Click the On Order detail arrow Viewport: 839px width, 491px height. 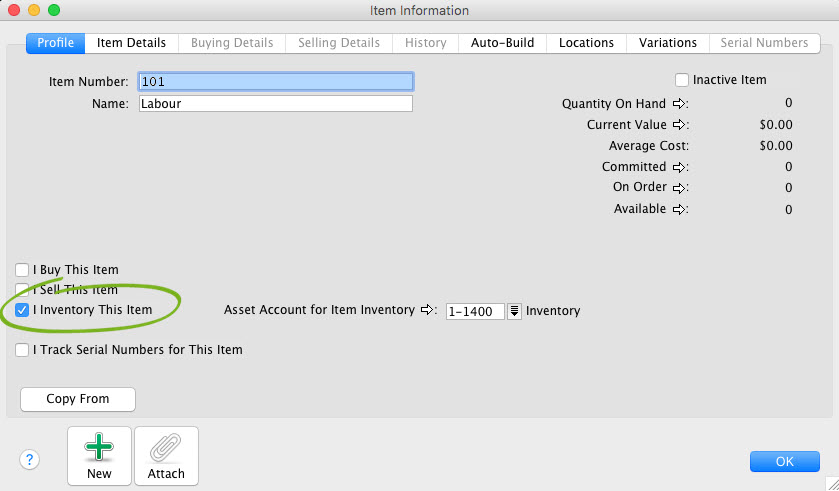tap(679, 188)
